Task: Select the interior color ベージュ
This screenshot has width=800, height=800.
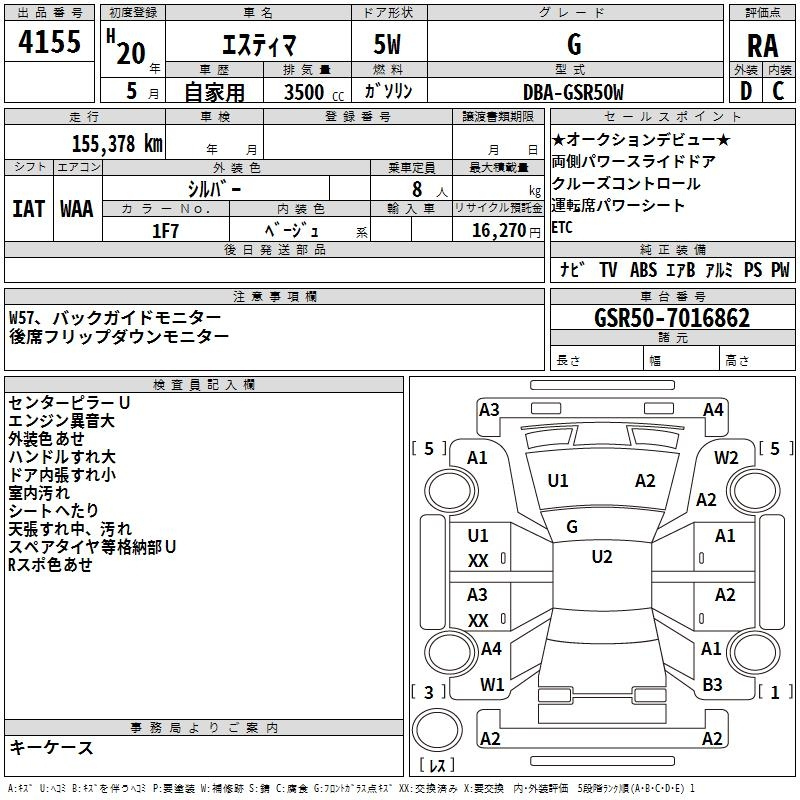Action: click(x=292, y=231)
